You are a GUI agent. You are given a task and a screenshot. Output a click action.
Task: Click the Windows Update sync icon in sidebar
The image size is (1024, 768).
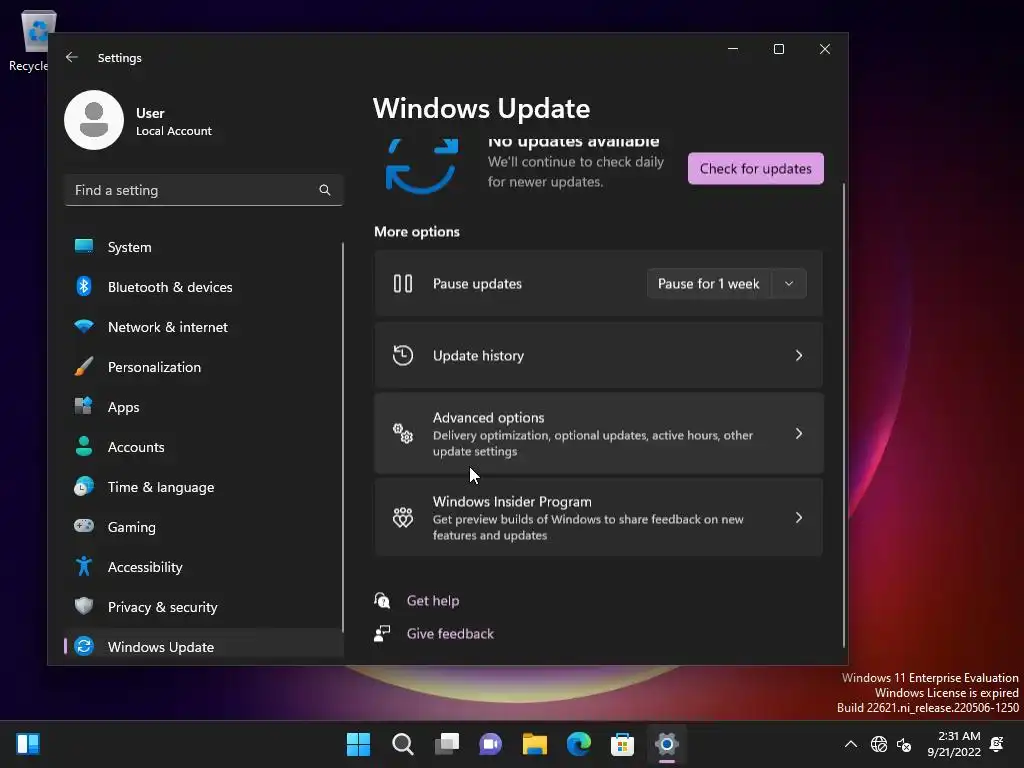coord(84,646)
